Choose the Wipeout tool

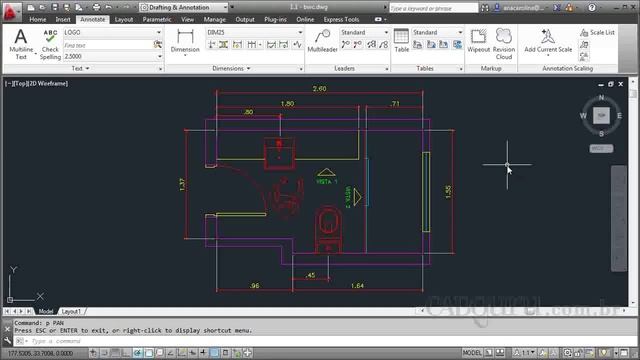tap(478, 40)
